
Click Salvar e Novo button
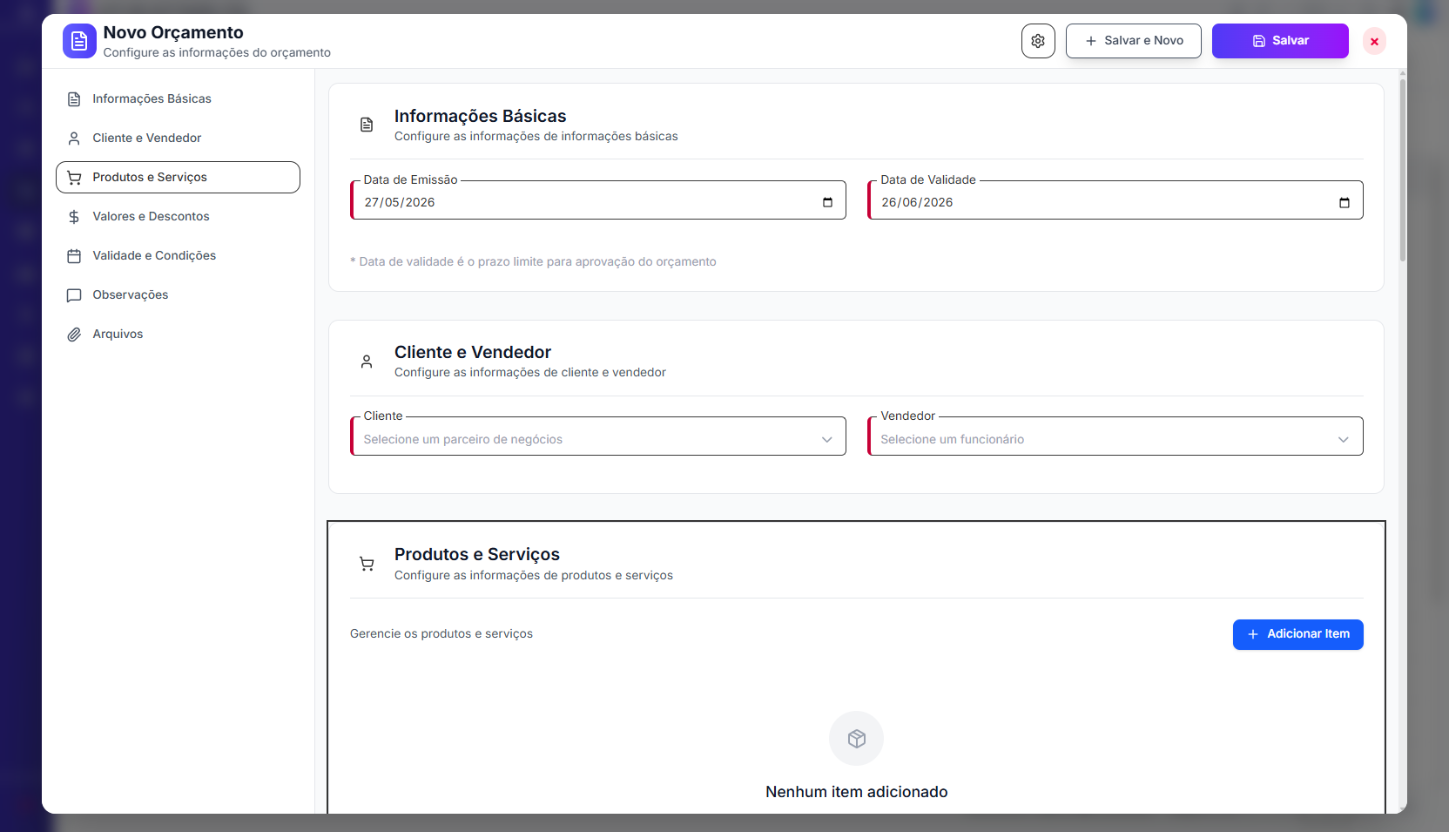tap(1134, 41)
